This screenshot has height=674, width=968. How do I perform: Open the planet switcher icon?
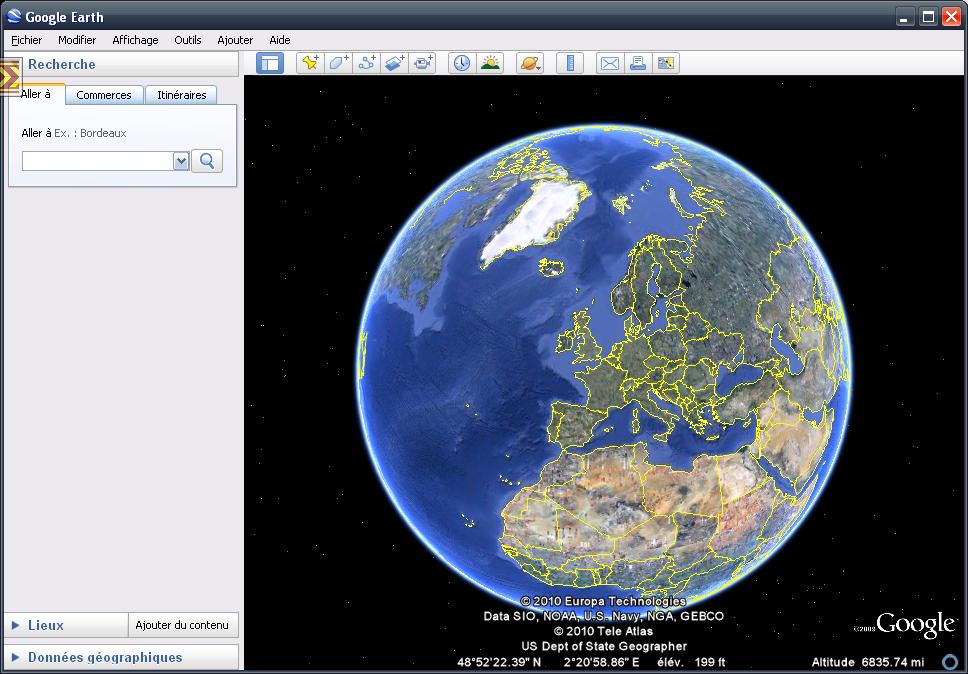pos(530,63)
